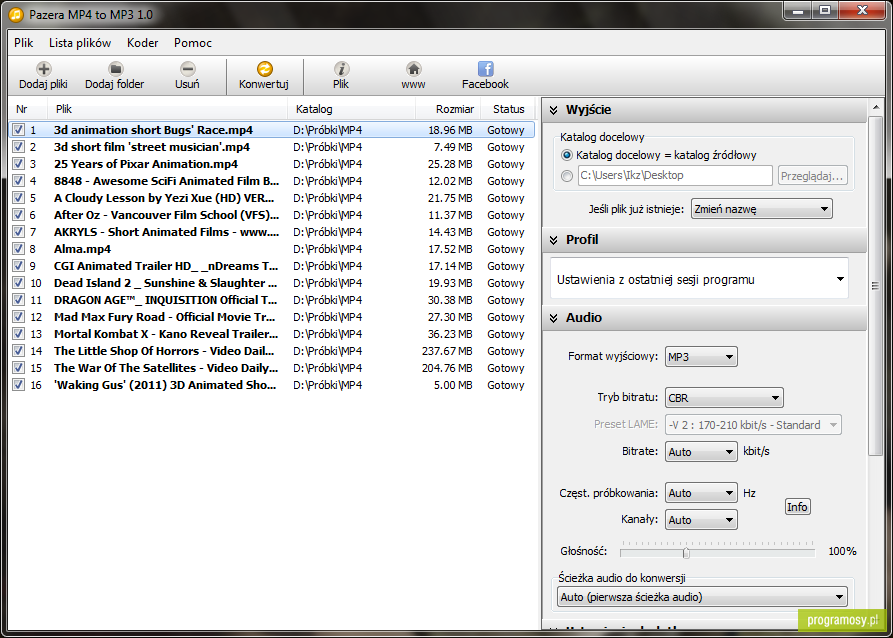Click the Dodaj pliki plus icon

[43, 69]
